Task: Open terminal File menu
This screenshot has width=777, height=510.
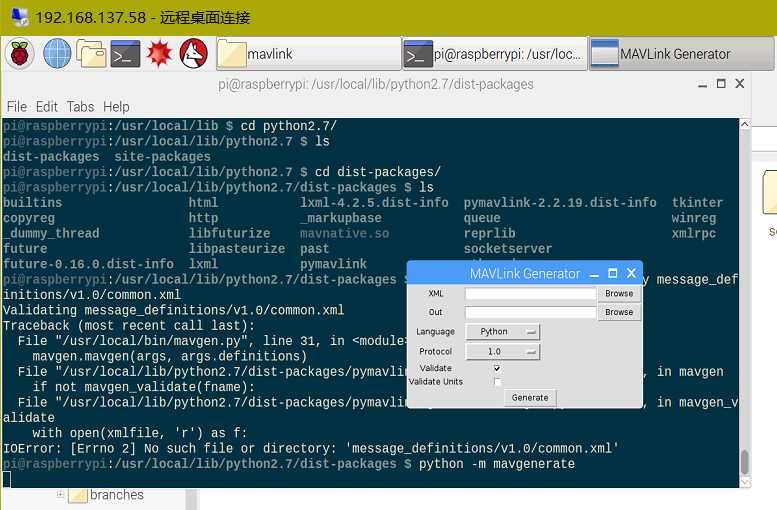Action: point(17,107)
